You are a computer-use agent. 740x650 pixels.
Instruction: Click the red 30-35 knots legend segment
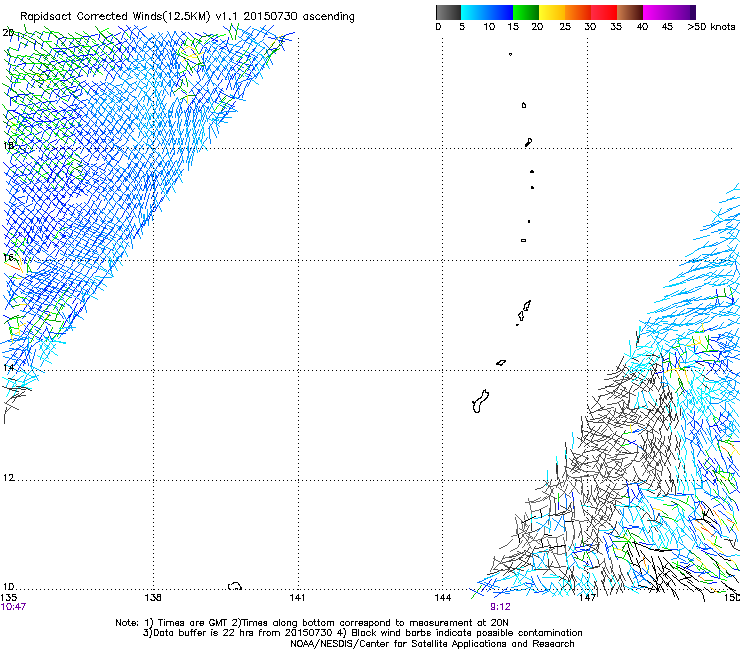pos(604,12)
